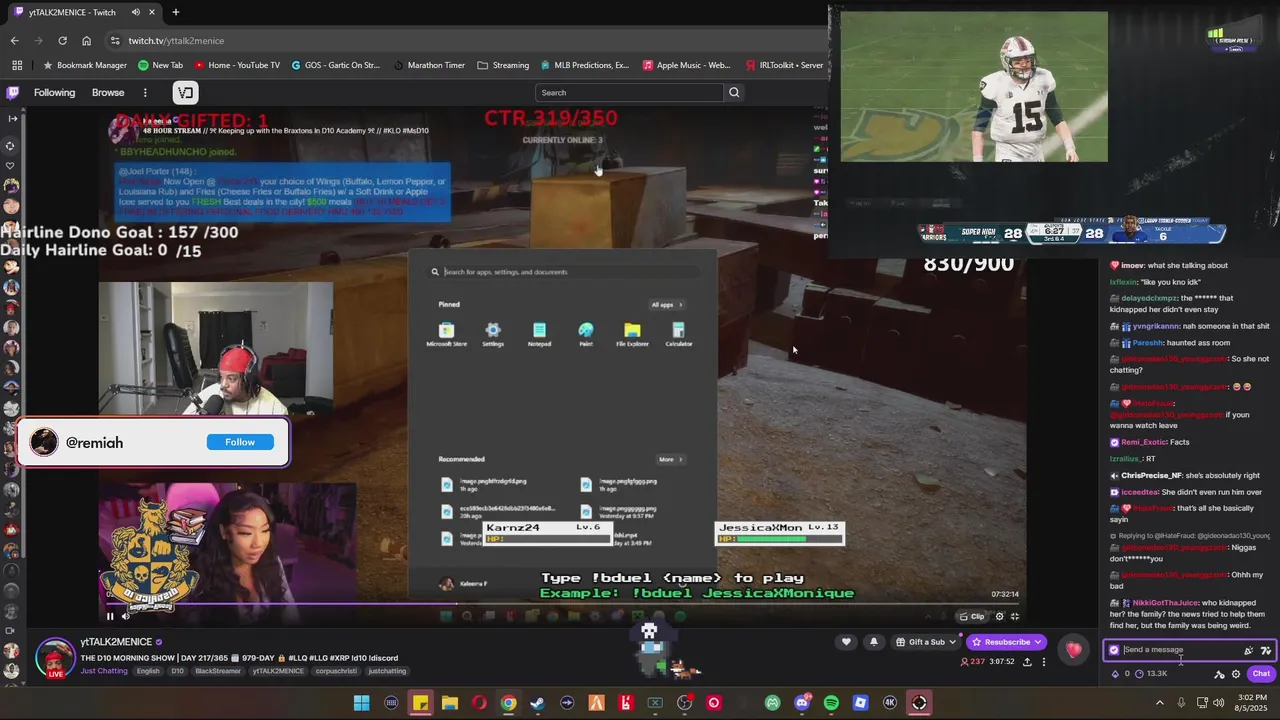Open Sticky Notes from the taskbar
Screen dimensions: 1280x720
click(x=420, y=703)
